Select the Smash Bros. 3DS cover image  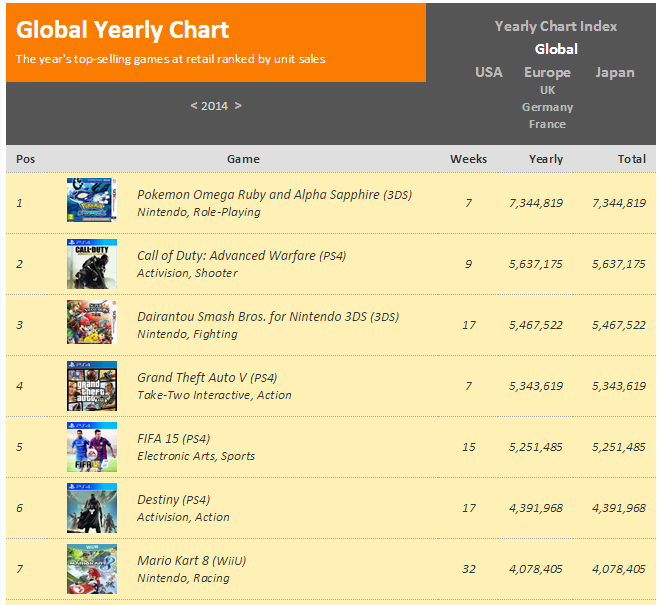click(x=92, y=322)
